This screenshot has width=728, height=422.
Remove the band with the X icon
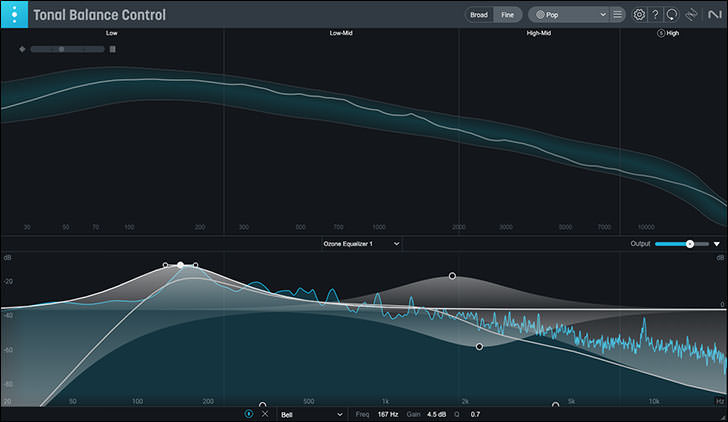pyautogui.click(x=265, y=414)
